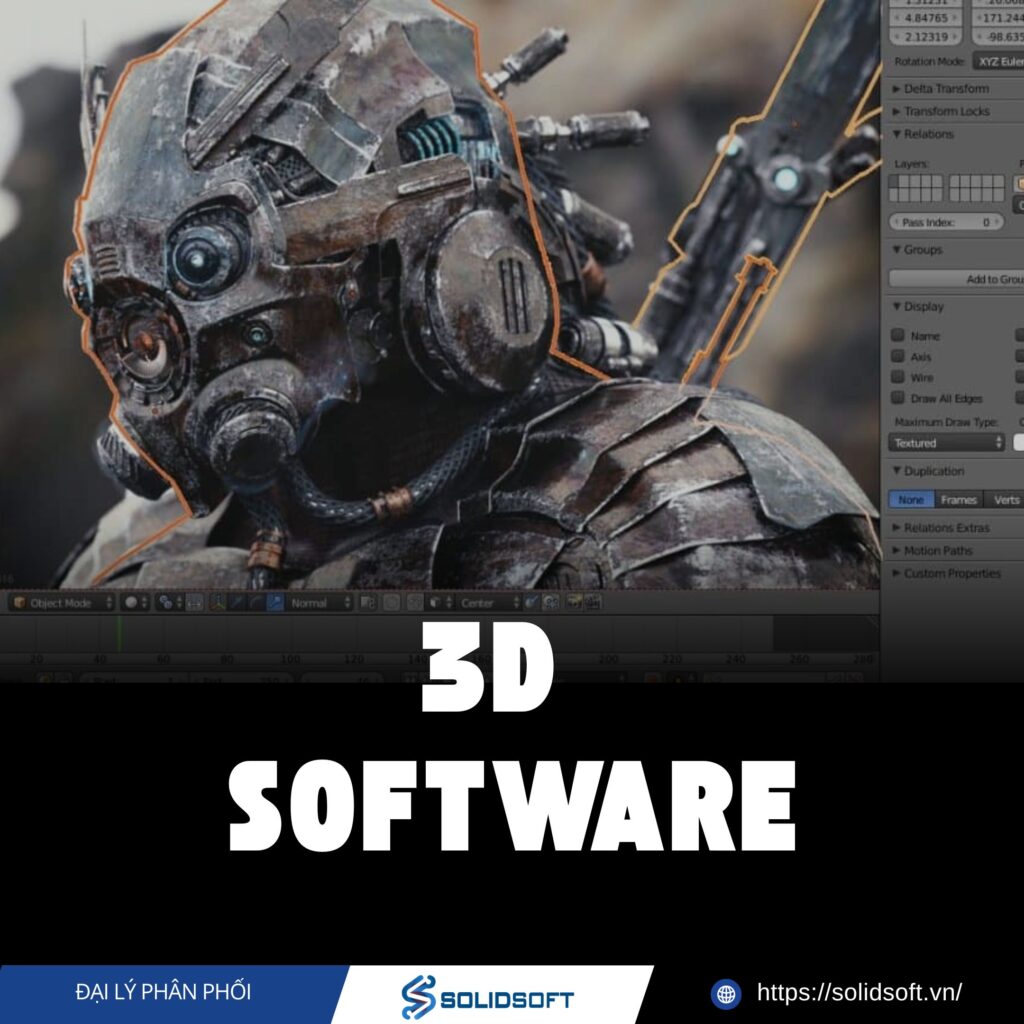Viewport: 1024px width, 1024px height.
Task: Toggle the manipulate center points icon
Action: click(195, 603)
